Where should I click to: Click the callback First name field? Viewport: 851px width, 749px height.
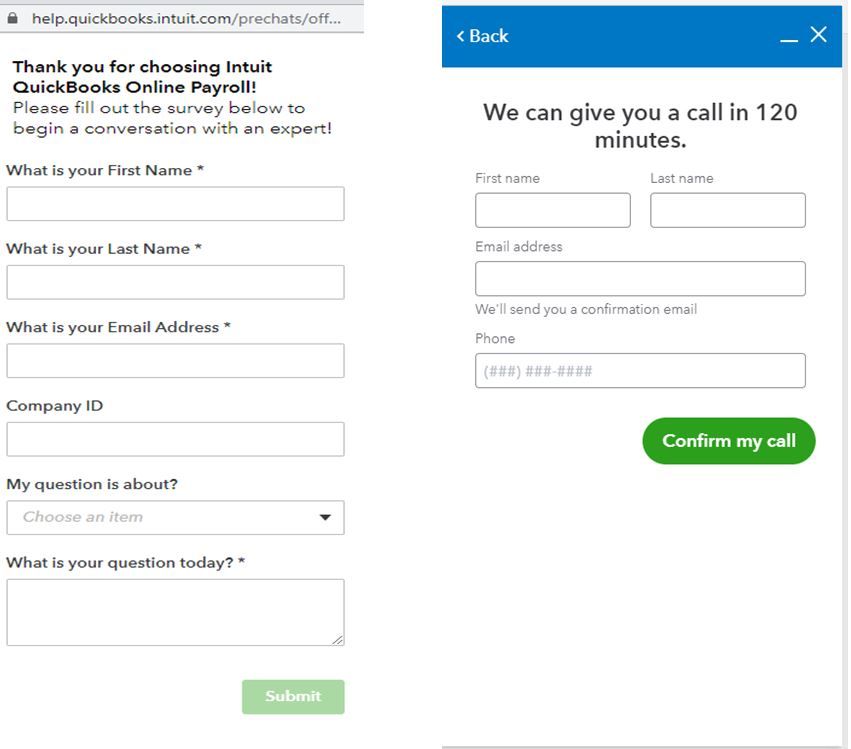coord(553,210)
